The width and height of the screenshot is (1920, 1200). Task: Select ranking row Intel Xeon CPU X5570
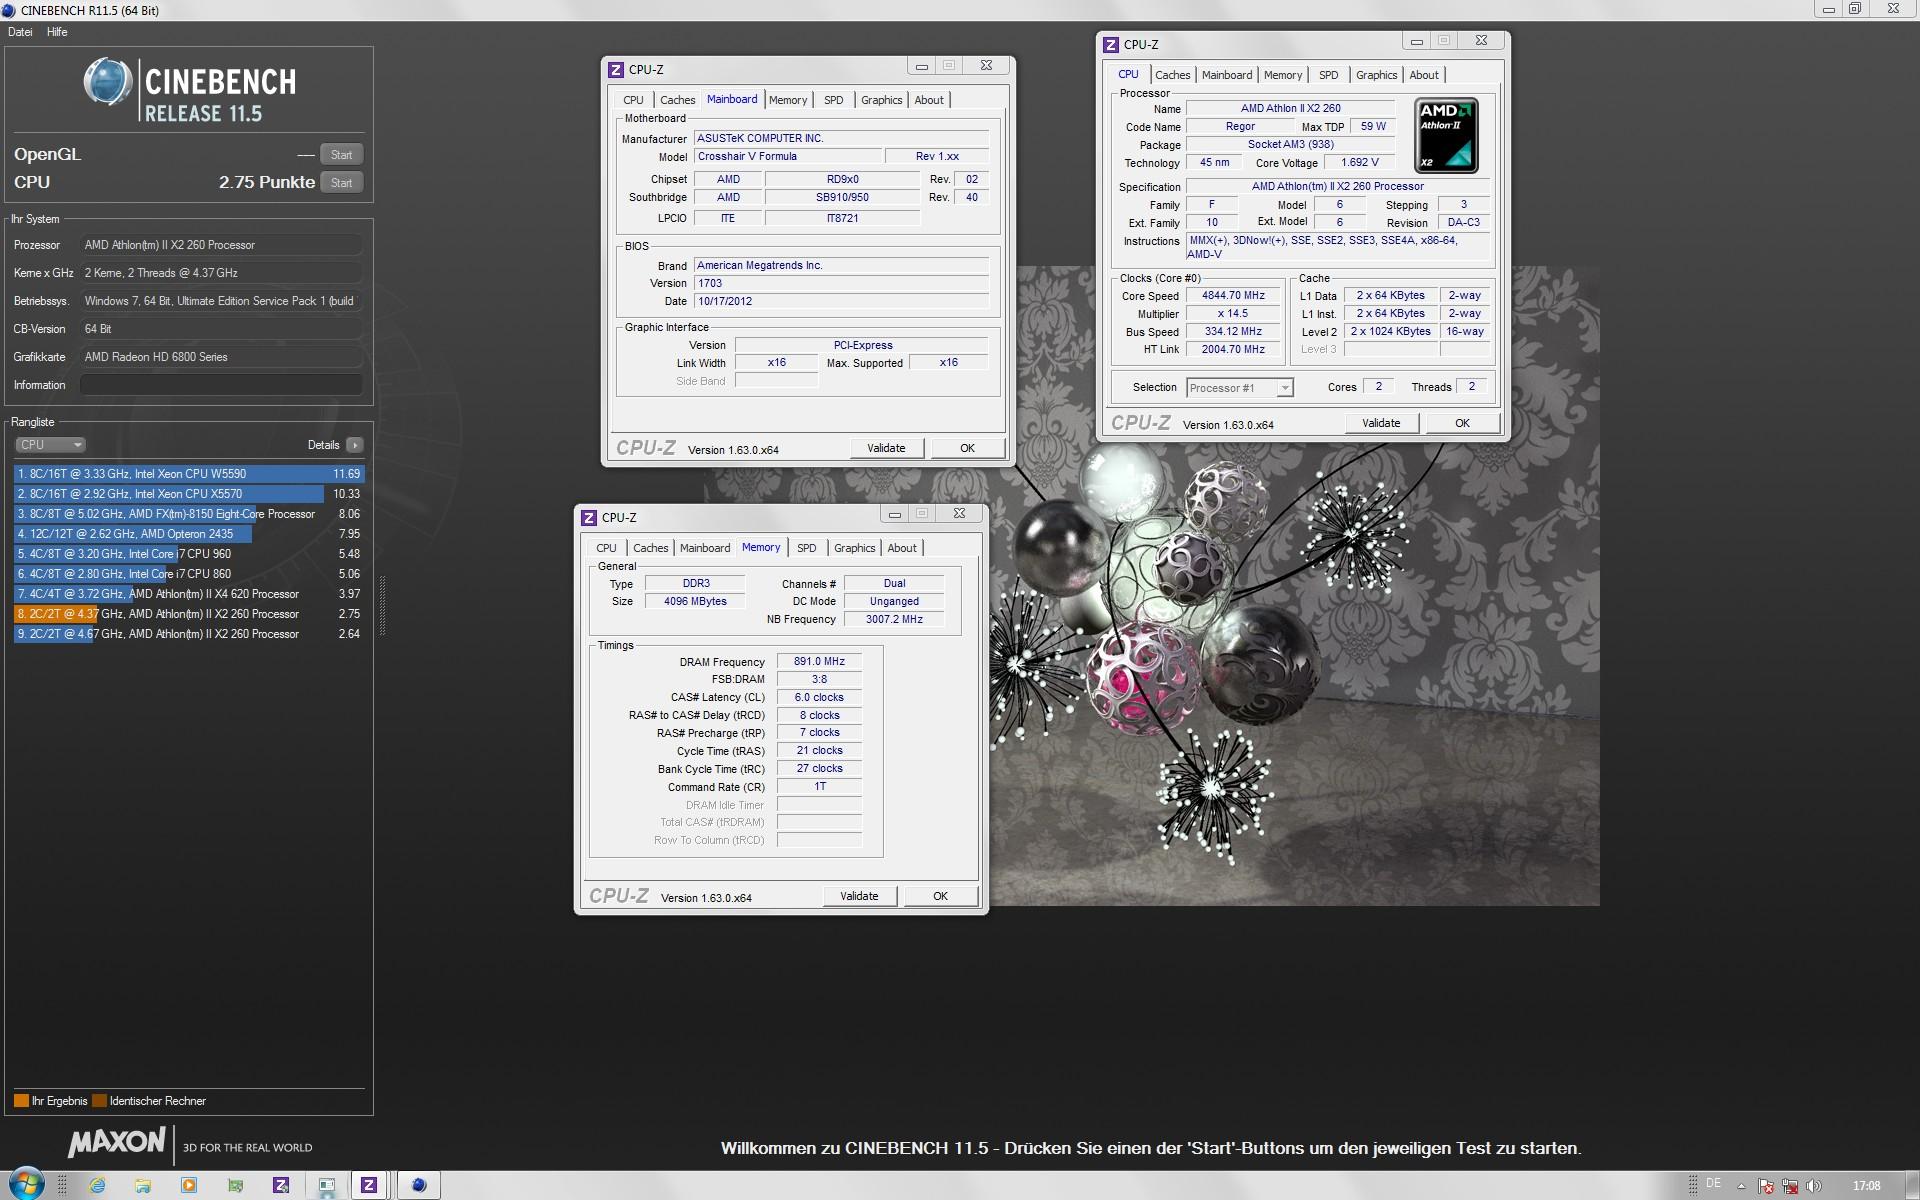pos(189,494)
